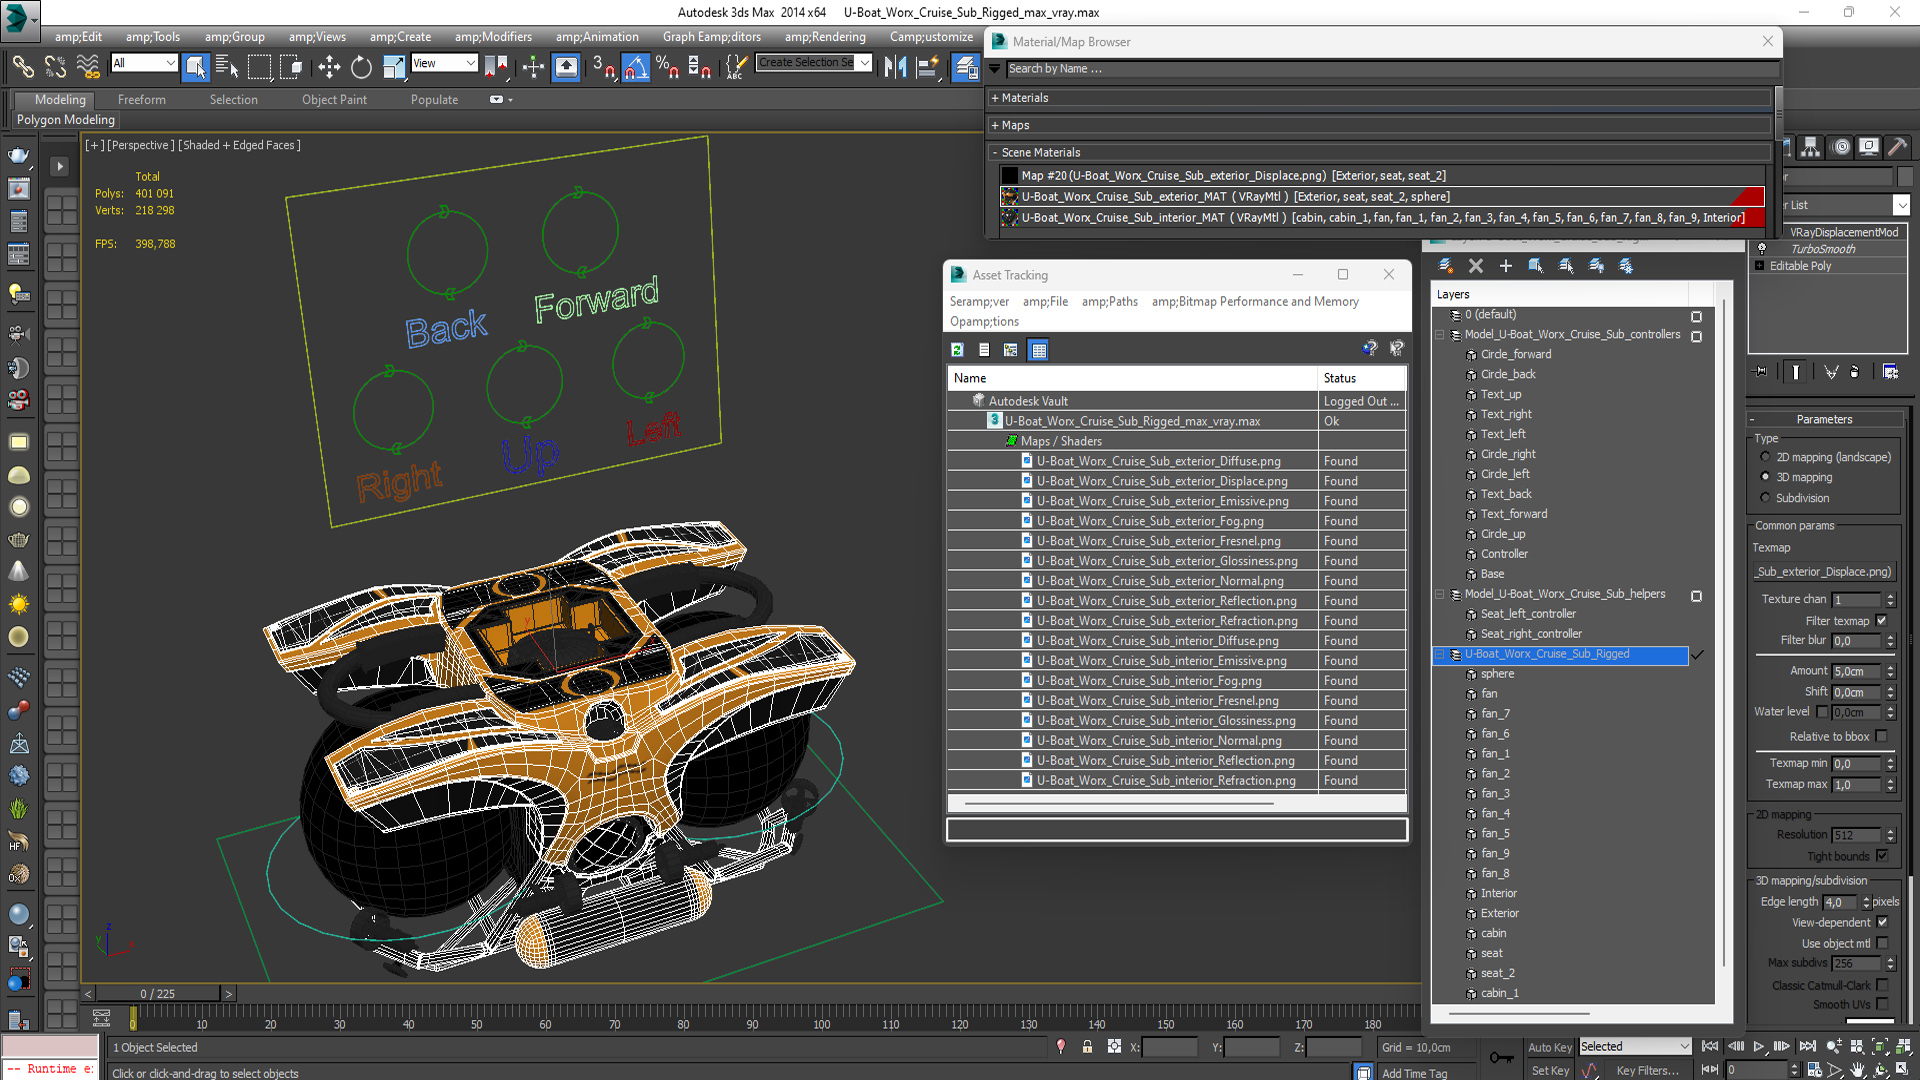Add selected objects to layer plus icon

[x=1505, y=266]
